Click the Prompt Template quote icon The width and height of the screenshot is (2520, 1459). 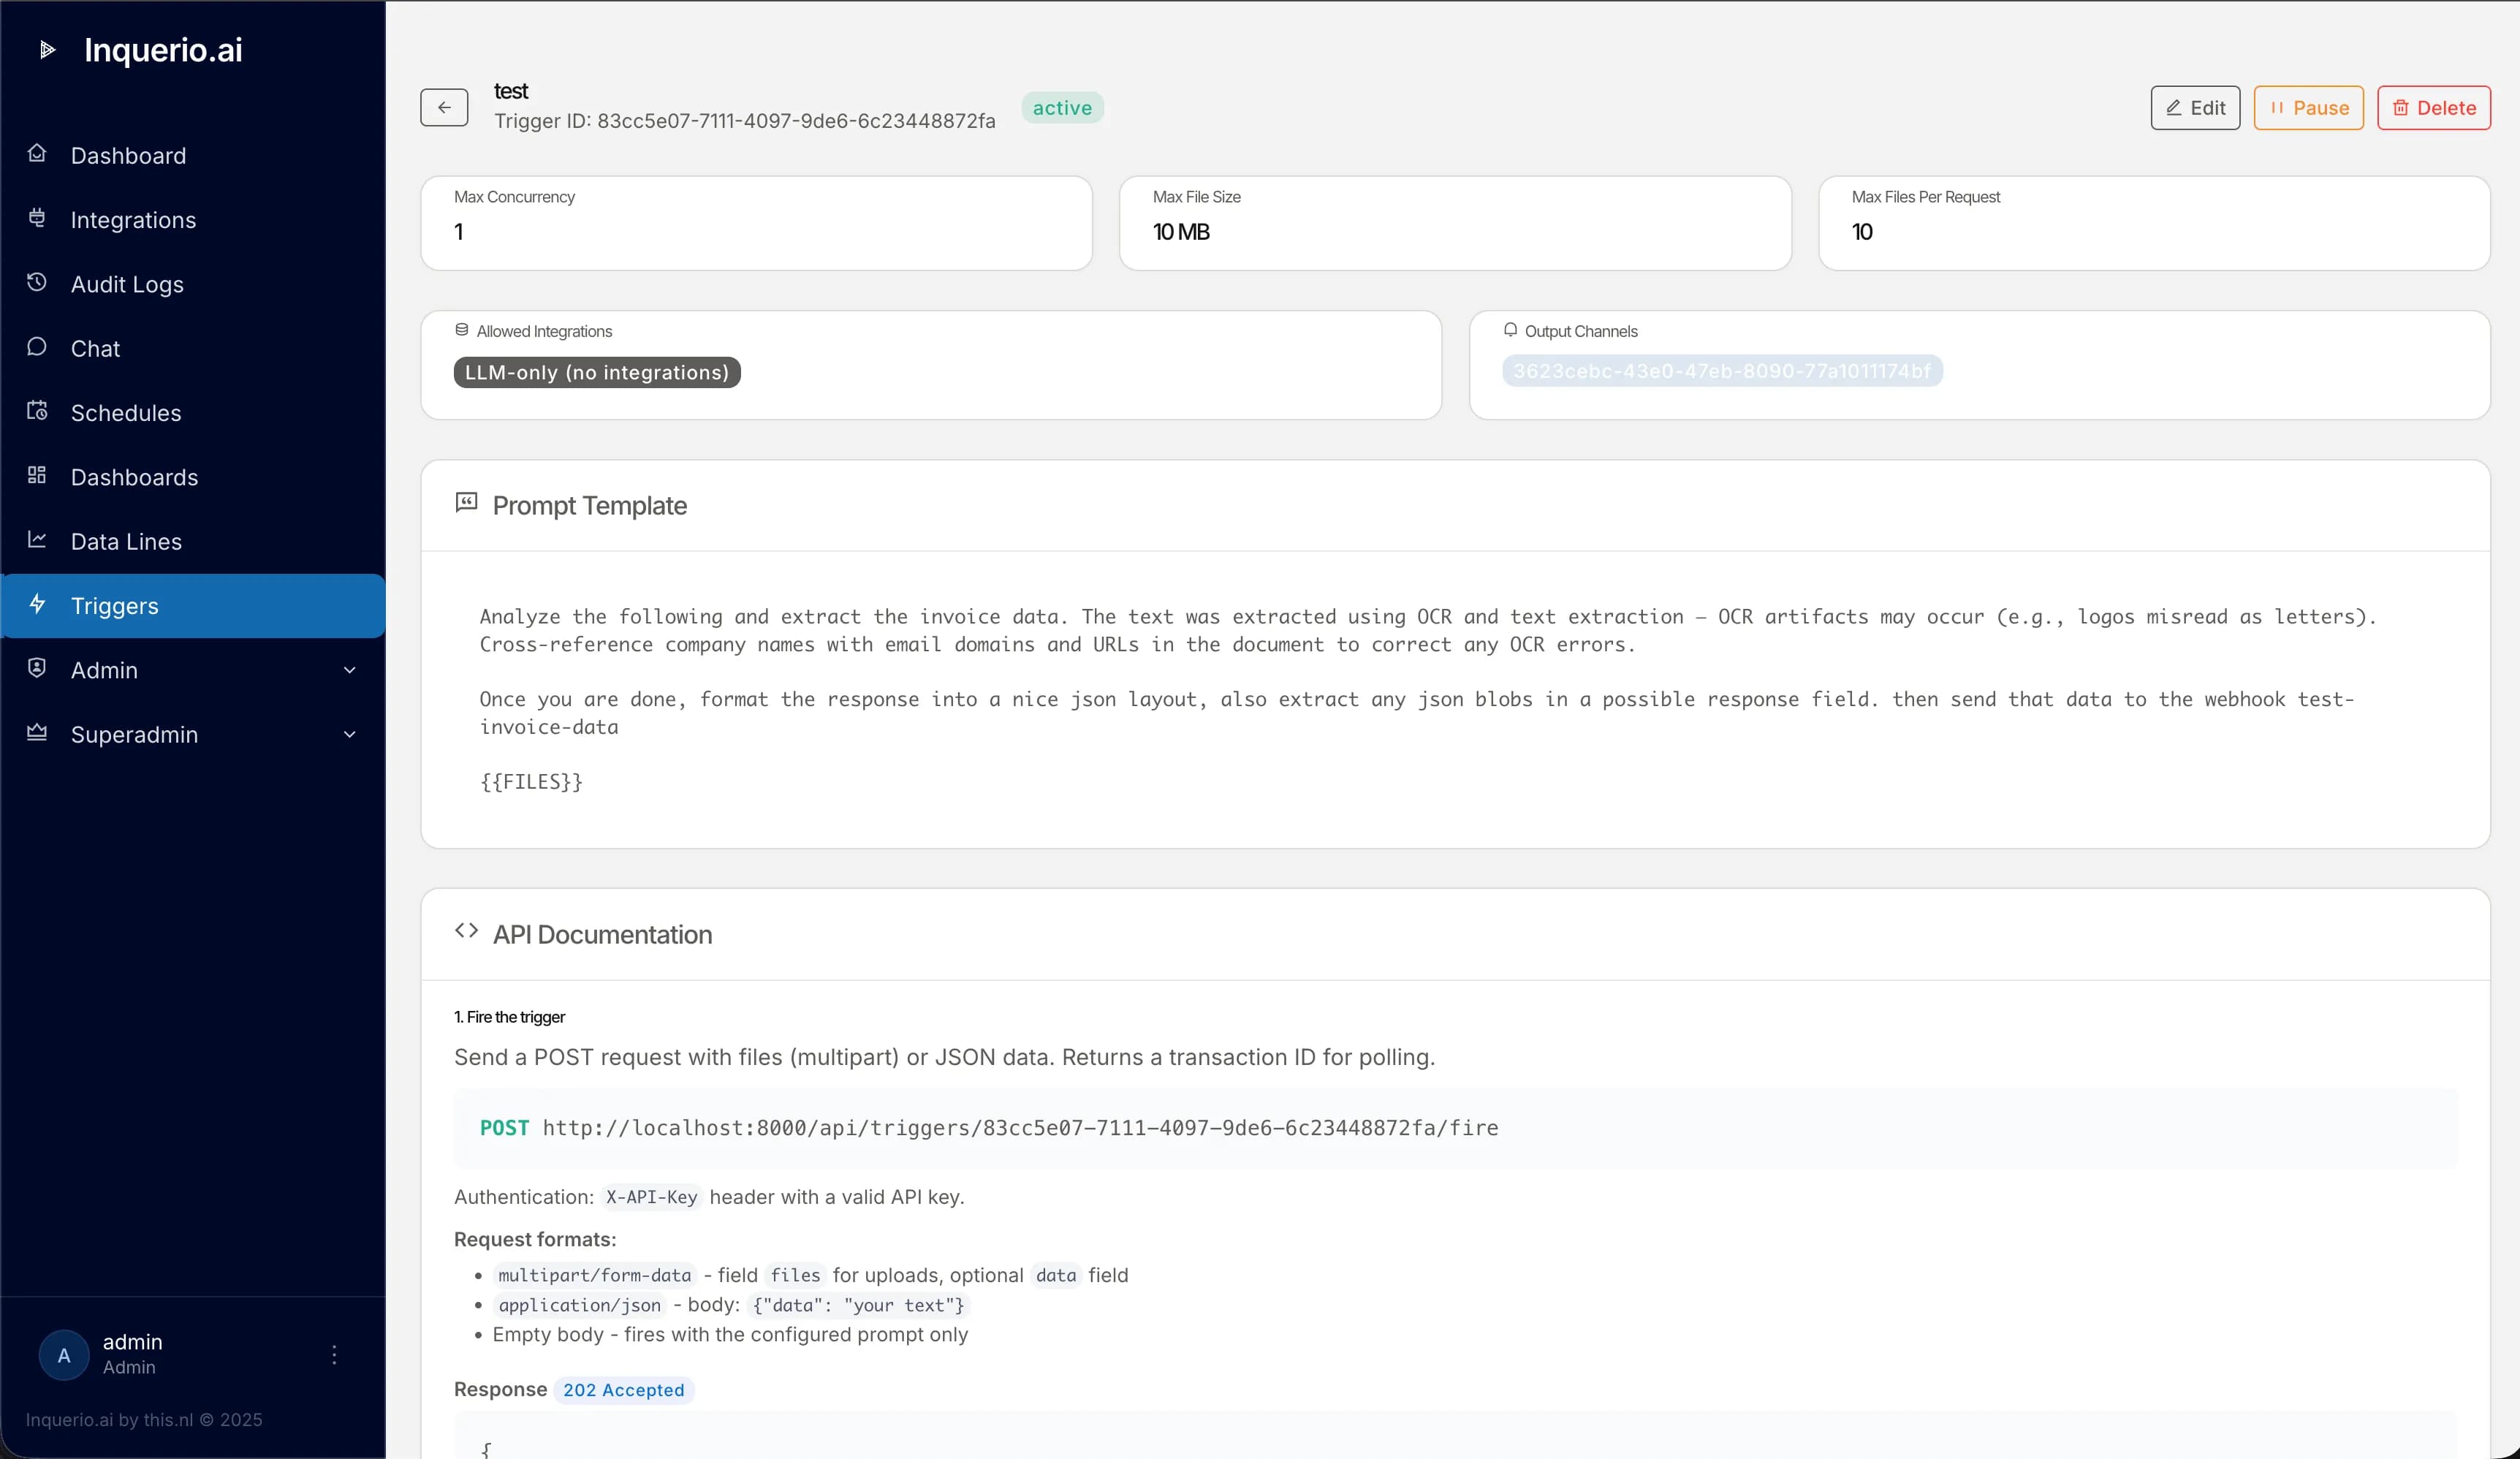tap(466, 502)
